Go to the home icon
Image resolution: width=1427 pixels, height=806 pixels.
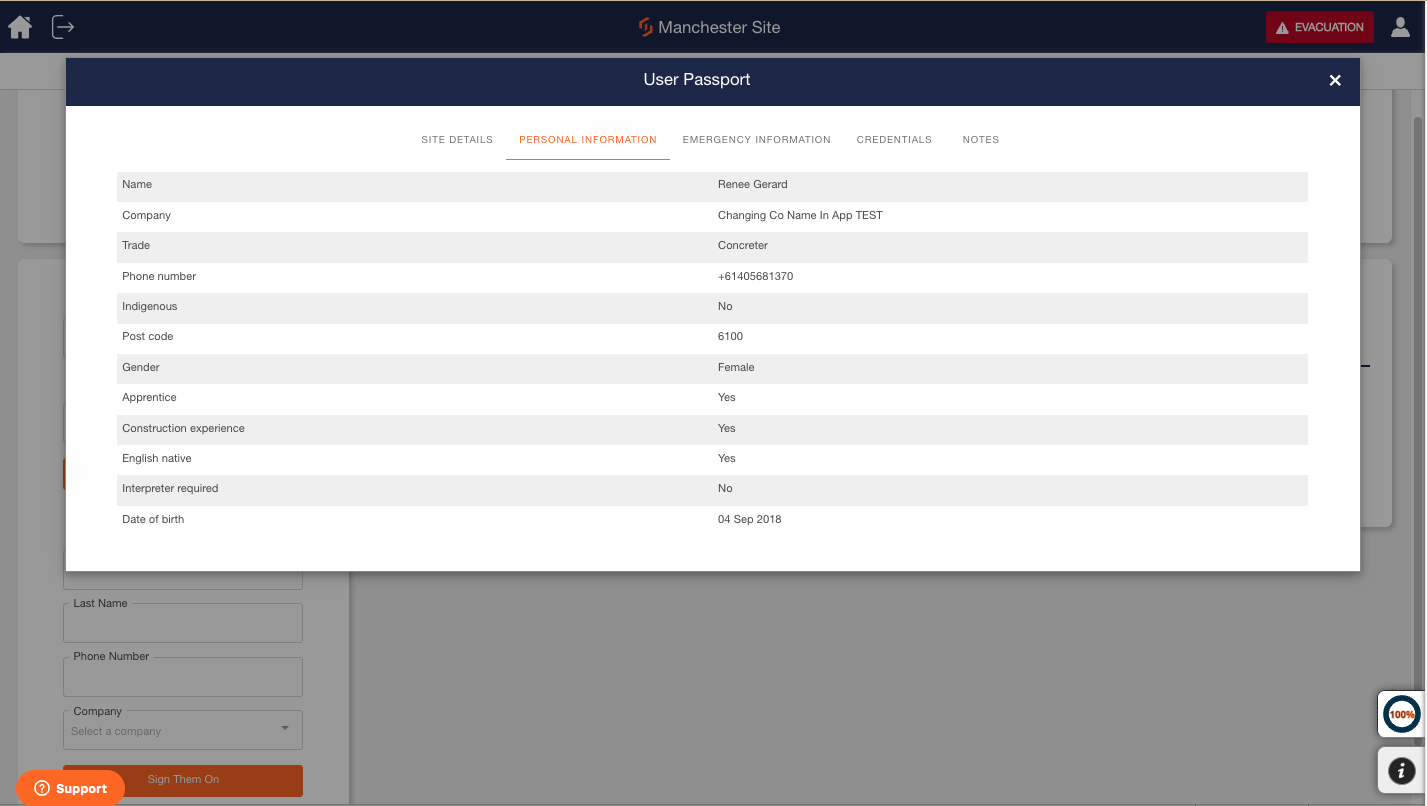20,27
